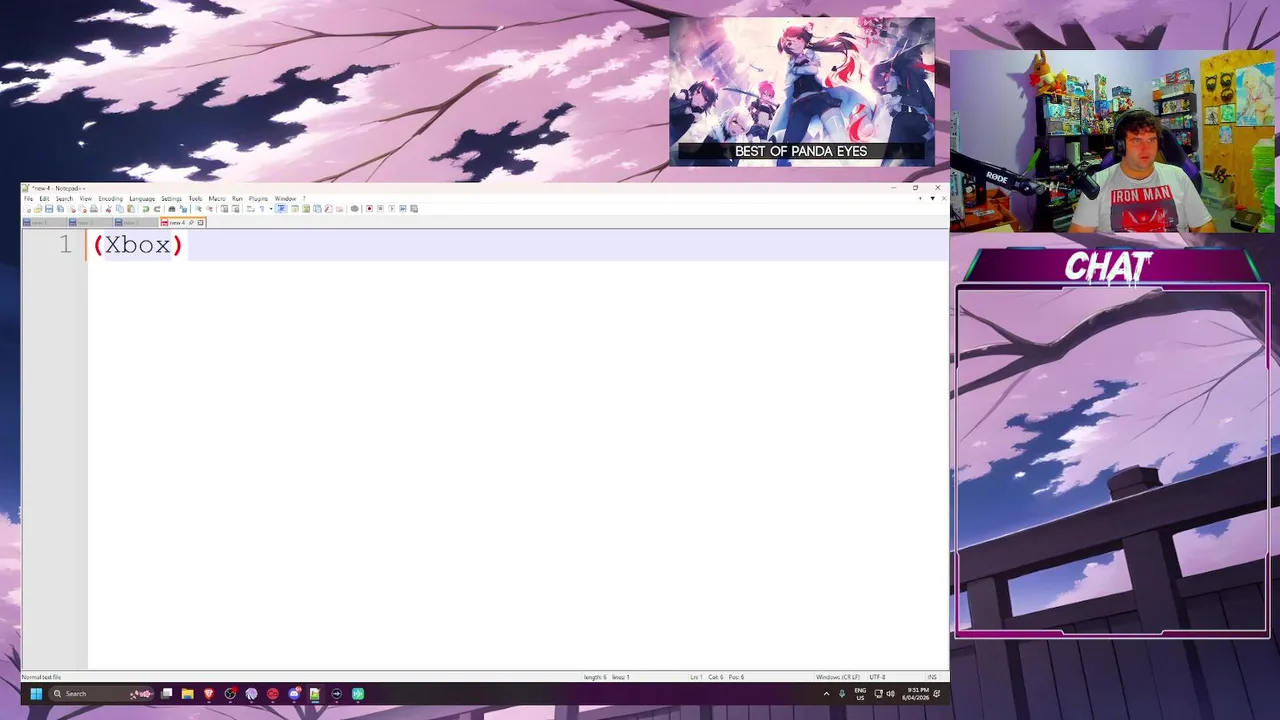Open Find with the binoculars icon
Image resolution: width=1280 pixels, height=720 pixels.
pos(172,209)
